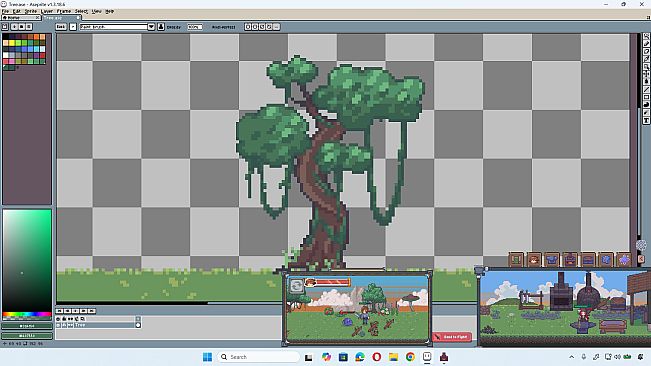Pick a shade in the green color picker

(27, 260)
